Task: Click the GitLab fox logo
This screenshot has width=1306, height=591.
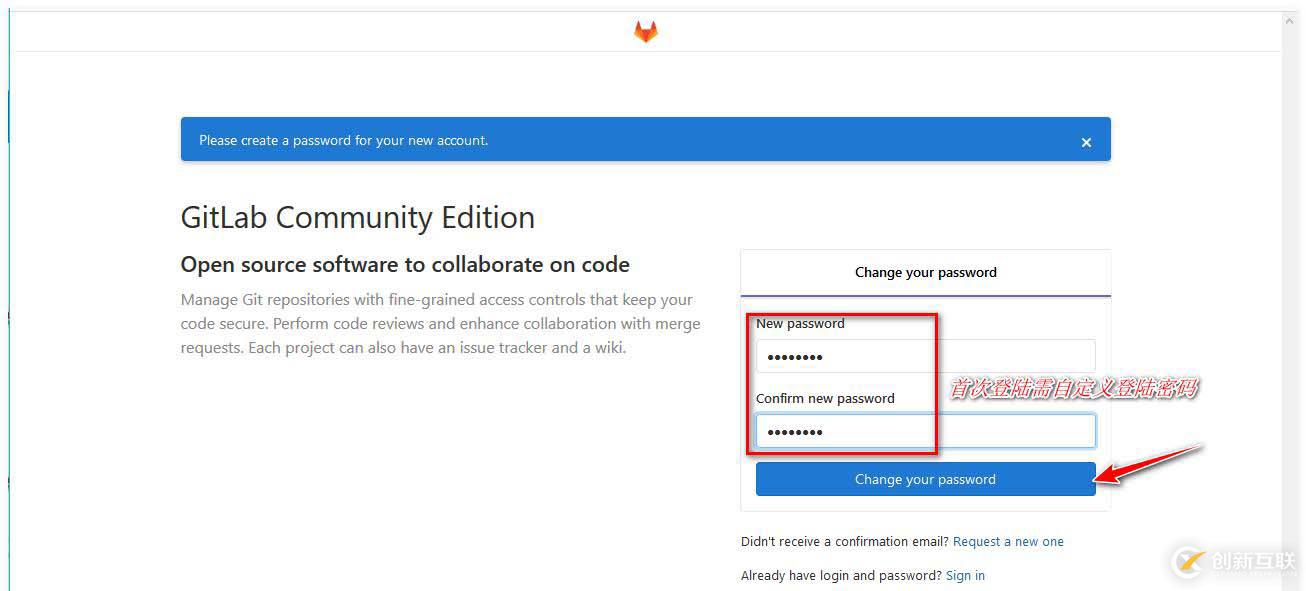Action: coord(646,32)
